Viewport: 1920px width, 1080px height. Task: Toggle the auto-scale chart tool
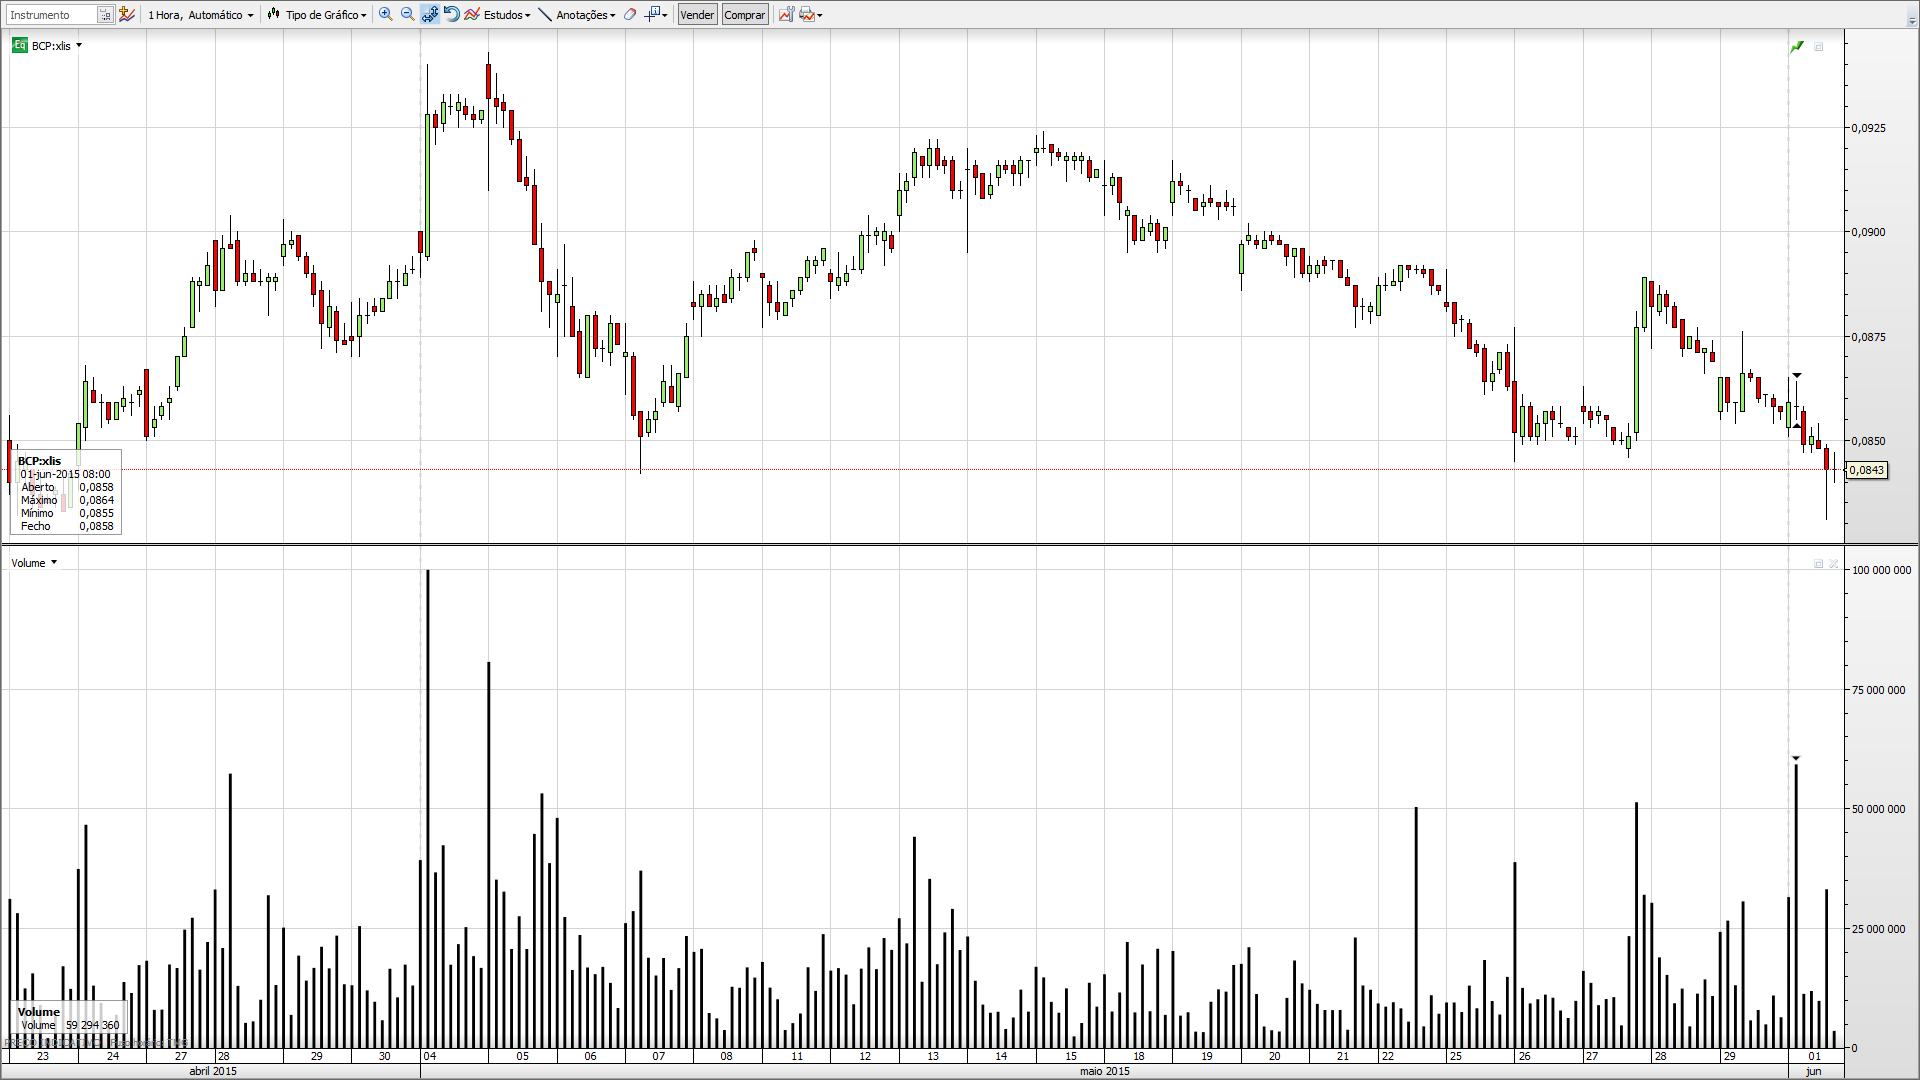429,14
